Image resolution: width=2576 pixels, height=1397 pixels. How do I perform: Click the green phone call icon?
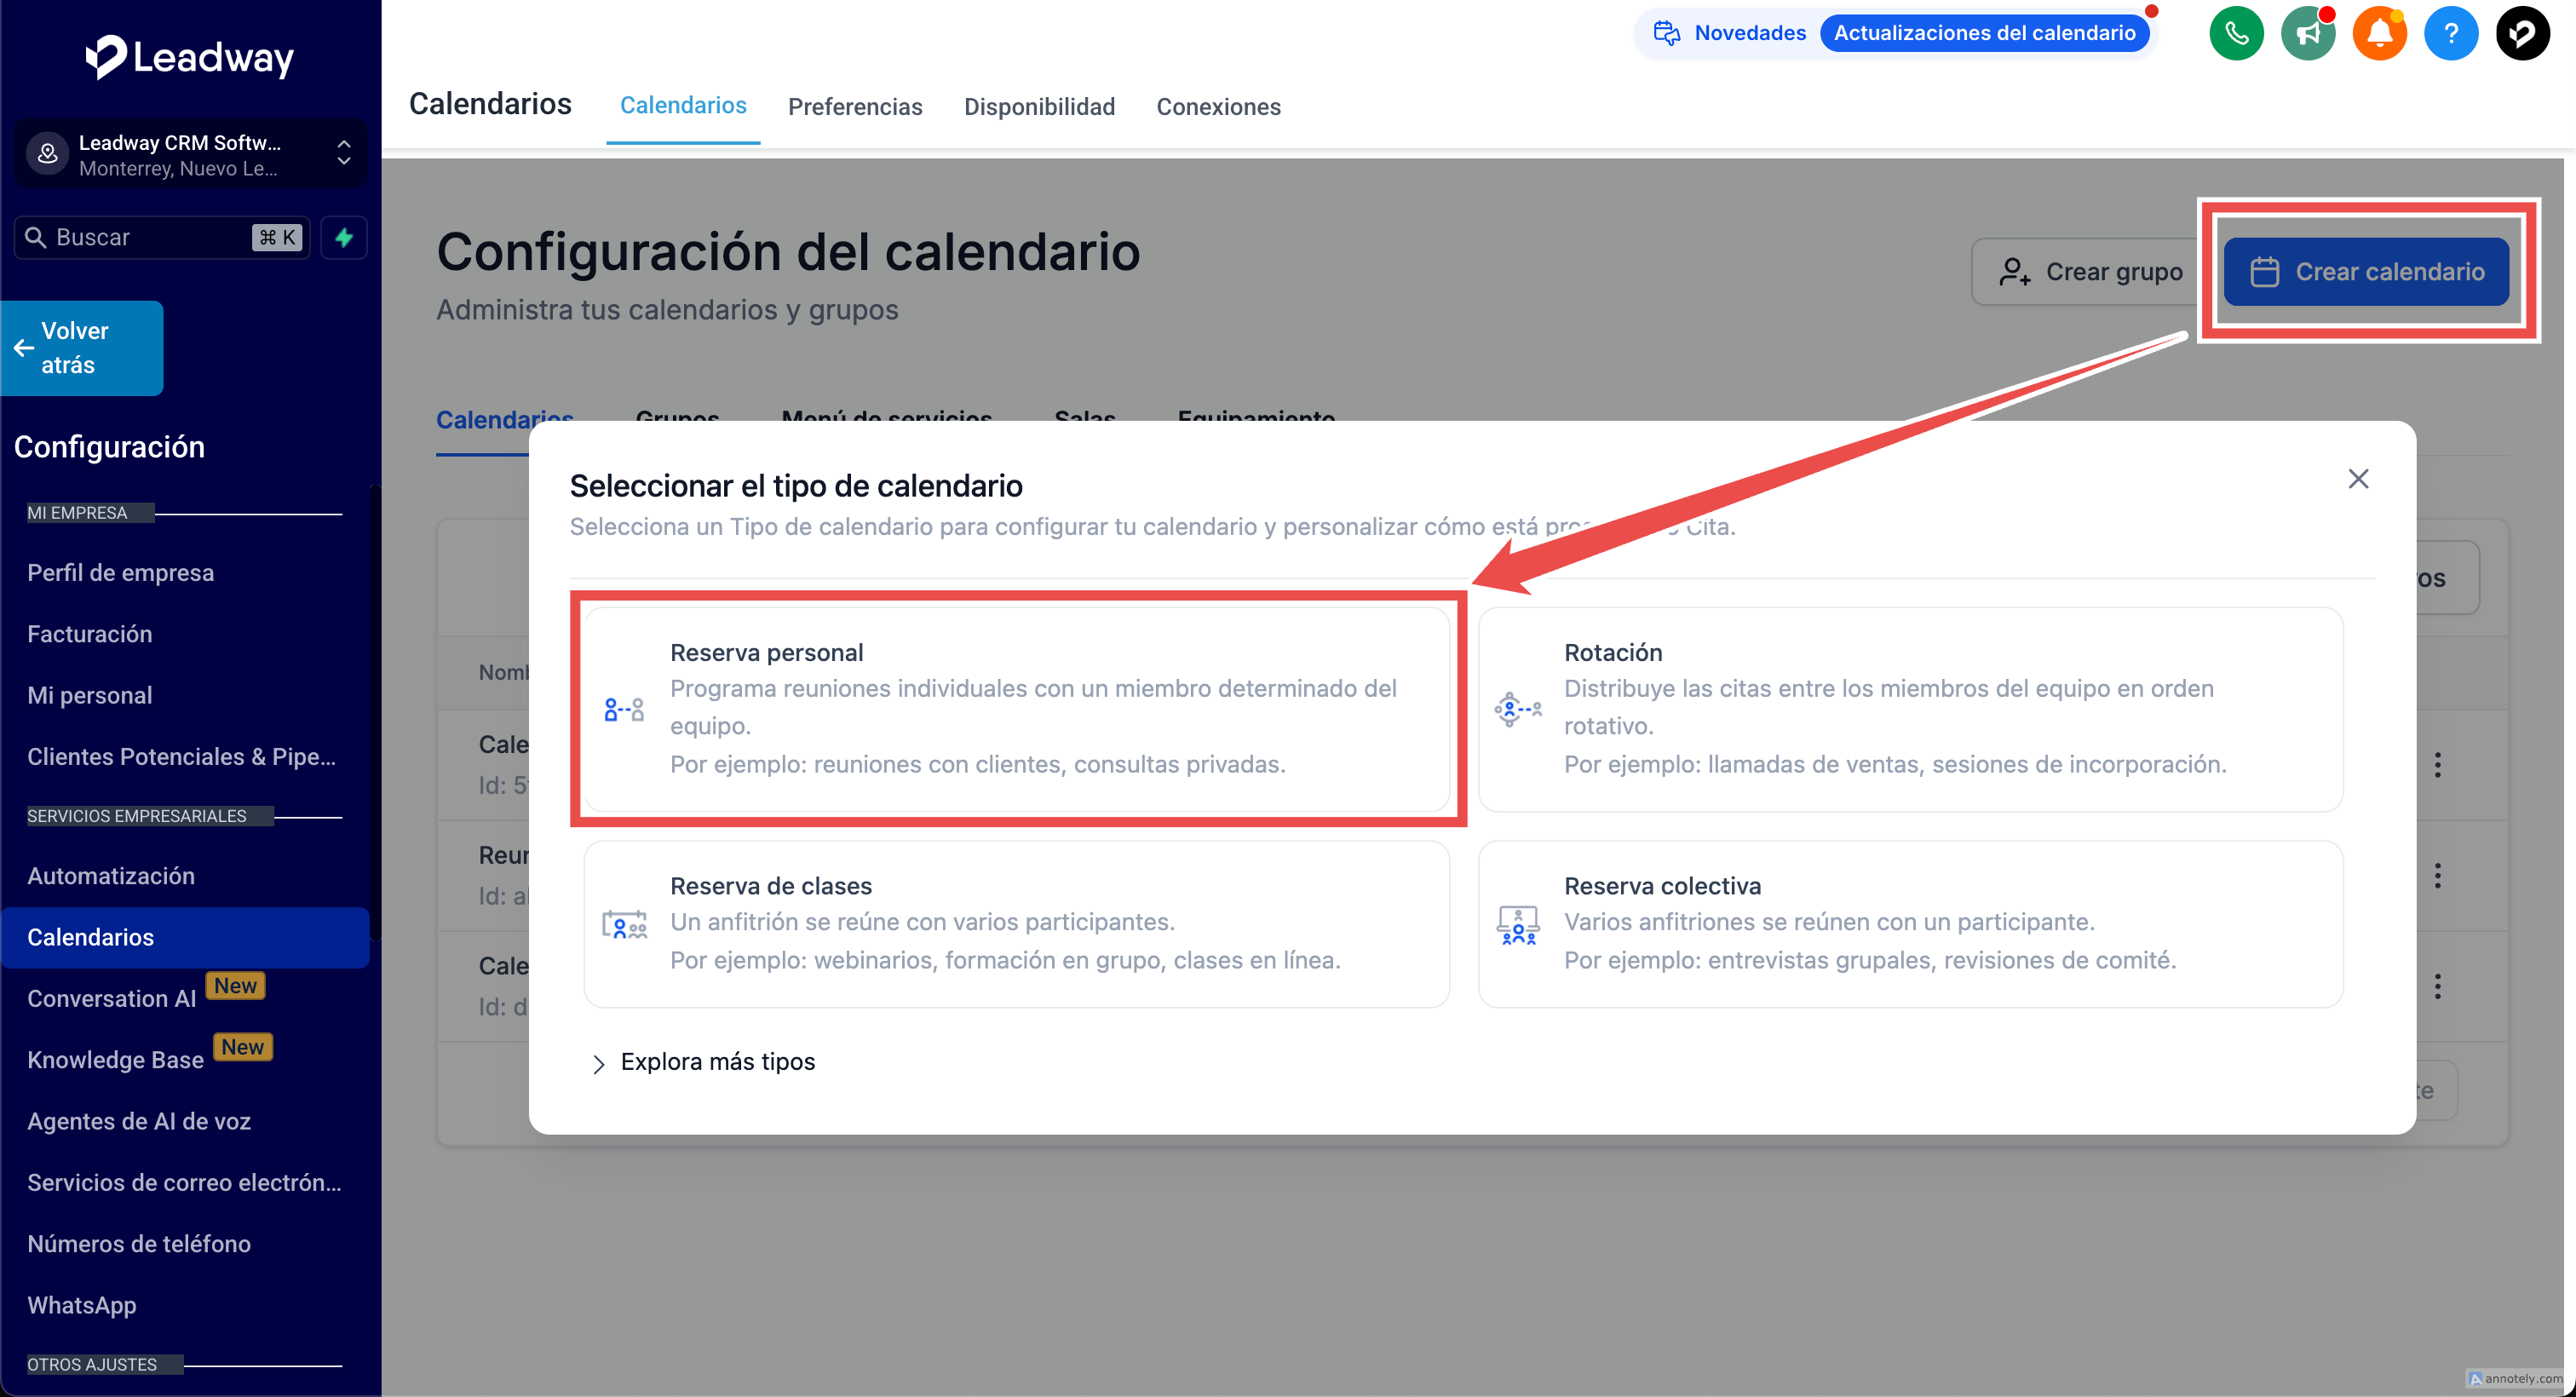2236,34
